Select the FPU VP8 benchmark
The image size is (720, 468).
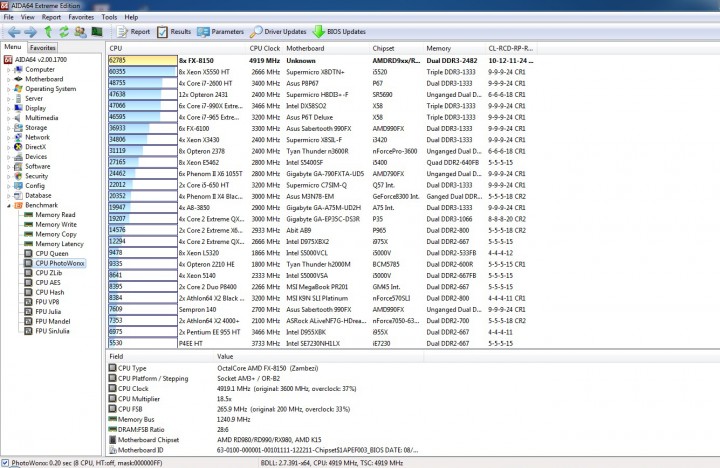coord(47,302)
